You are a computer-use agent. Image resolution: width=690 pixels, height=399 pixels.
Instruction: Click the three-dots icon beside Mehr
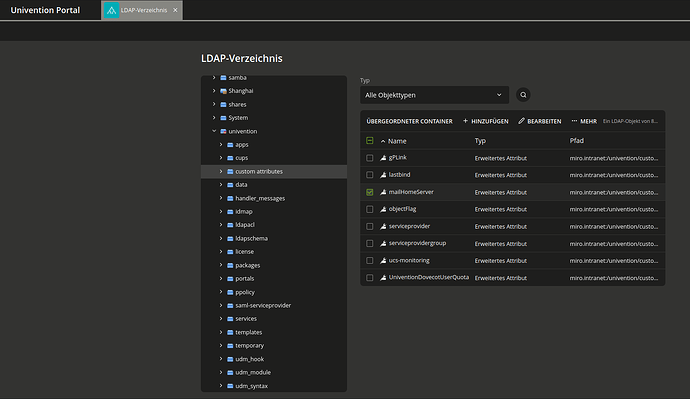pyautogui.click(x=574, y=121)
